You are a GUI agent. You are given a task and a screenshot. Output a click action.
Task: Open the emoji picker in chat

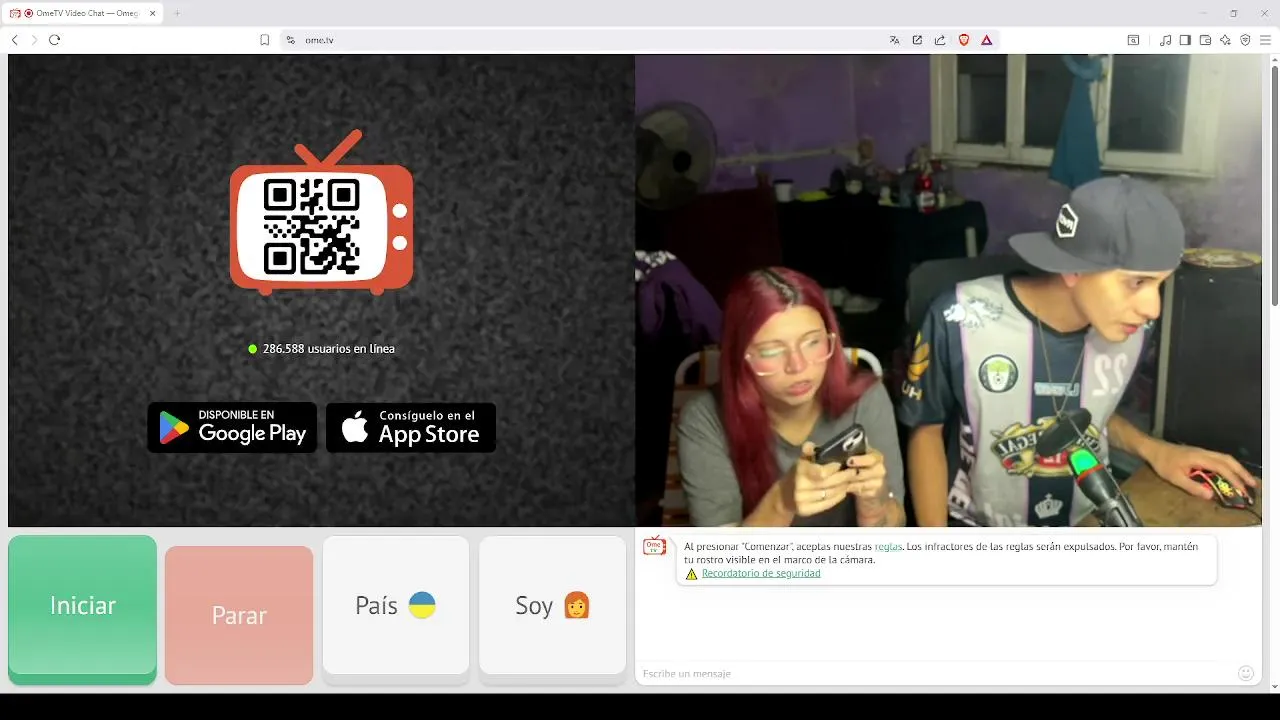pos(1246,673)
